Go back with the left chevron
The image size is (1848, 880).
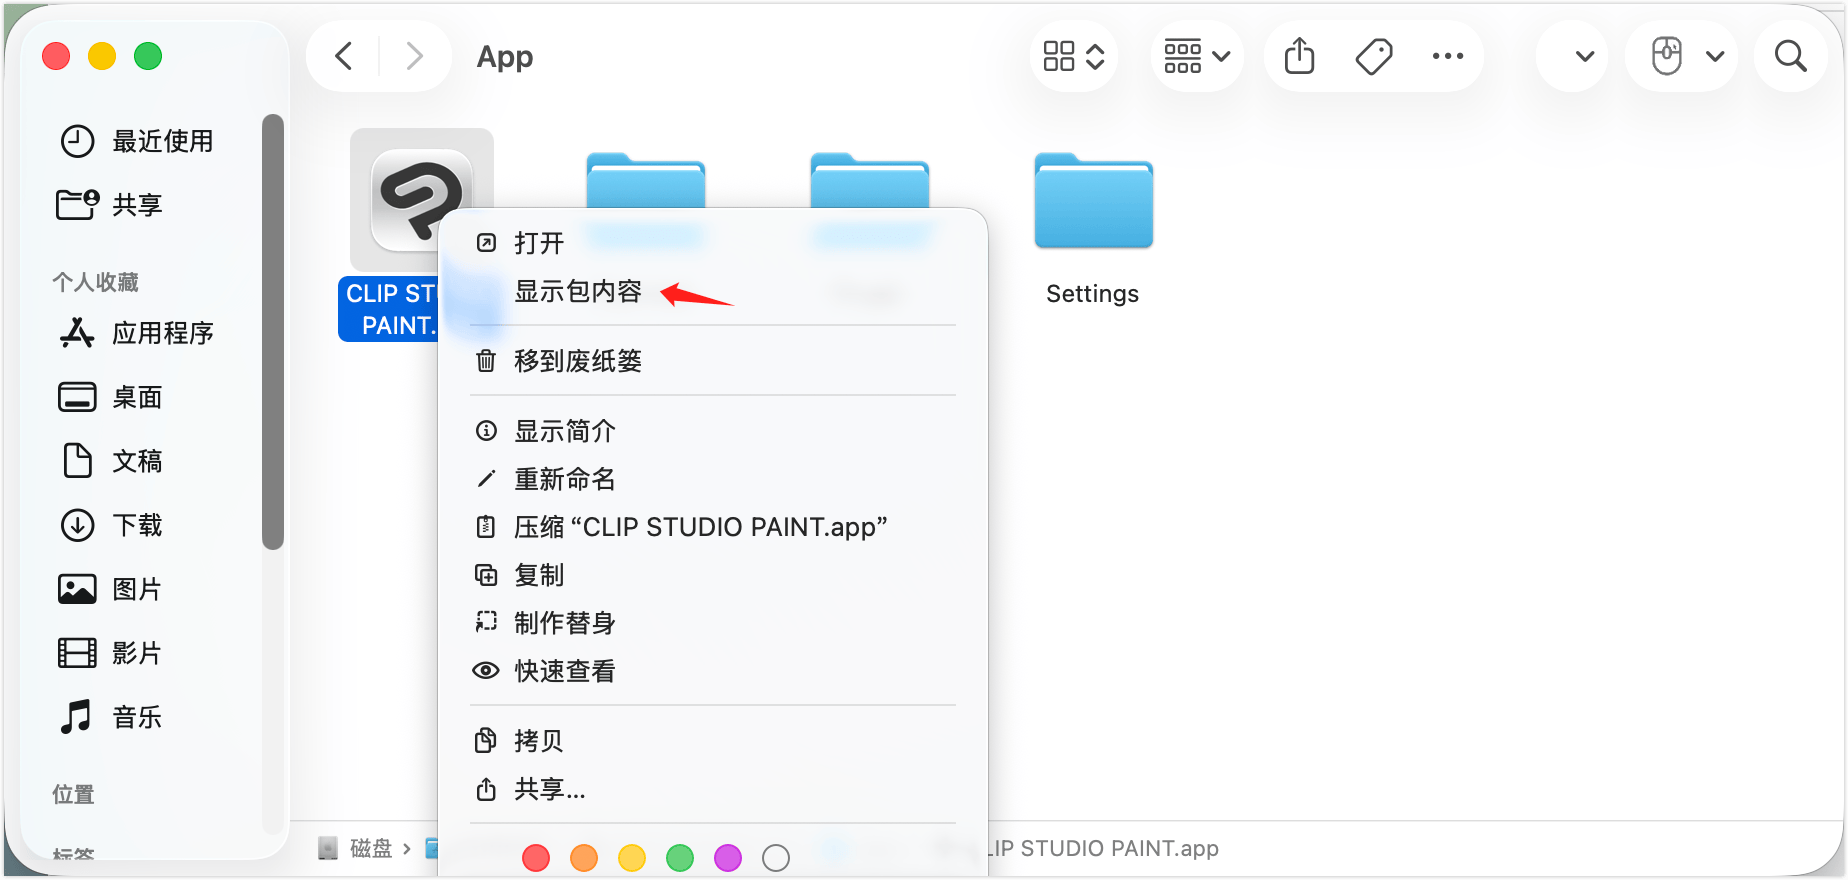tap(344, 57)
